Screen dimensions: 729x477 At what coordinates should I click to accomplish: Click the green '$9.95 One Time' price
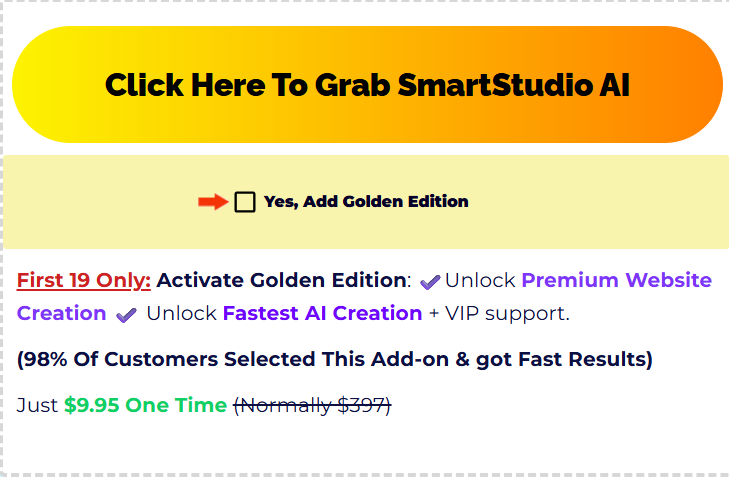coord(146,405)
